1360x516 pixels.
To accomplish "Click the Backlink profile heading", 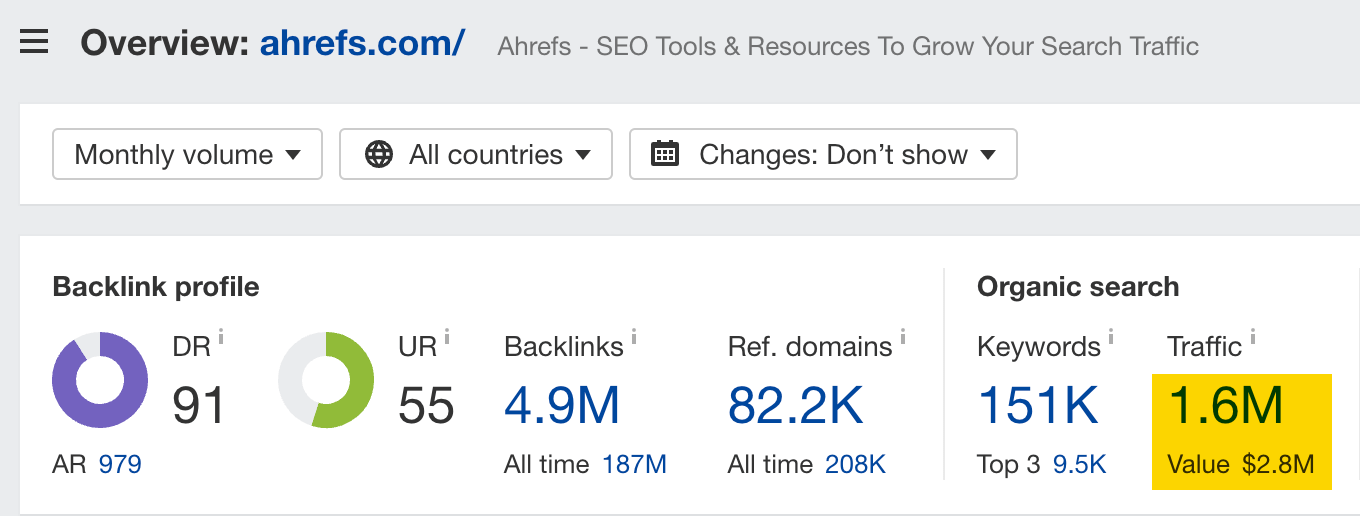I will (x=156, y=287).
